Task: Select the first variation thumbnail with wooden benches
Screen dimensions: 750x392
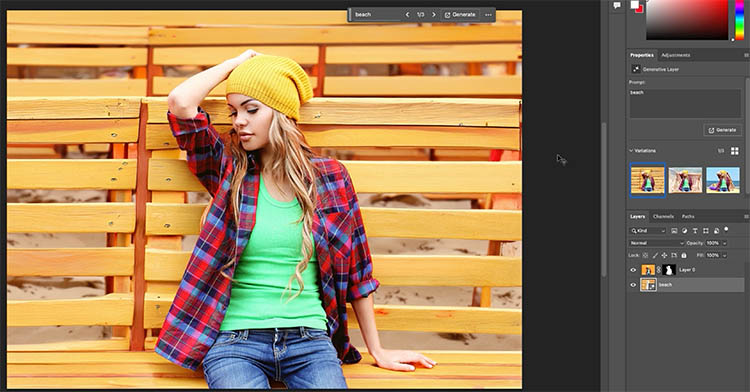Action: [x=648, y=180]
